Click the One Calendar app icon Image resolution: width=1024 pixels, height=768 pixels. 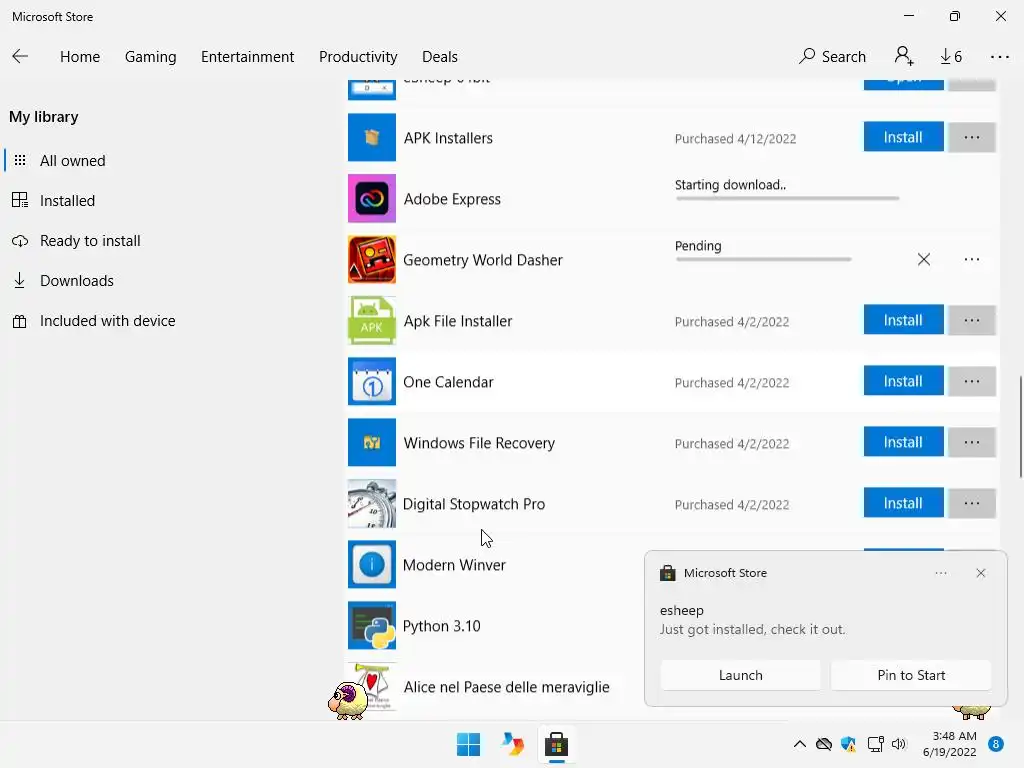click(372, 381)
